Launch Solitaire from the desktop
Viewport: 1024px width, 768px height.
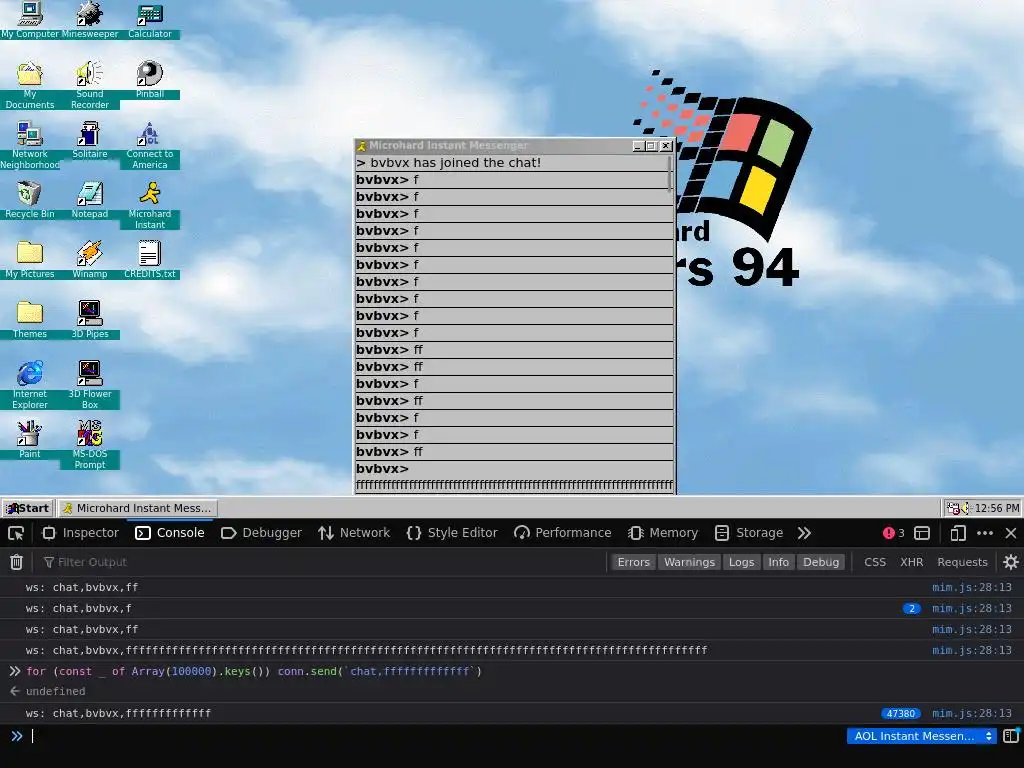pos(89,140)
